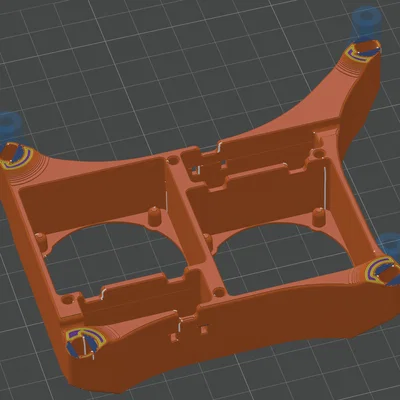Select the blue cylinder beside the left corner post

(9, 128)
